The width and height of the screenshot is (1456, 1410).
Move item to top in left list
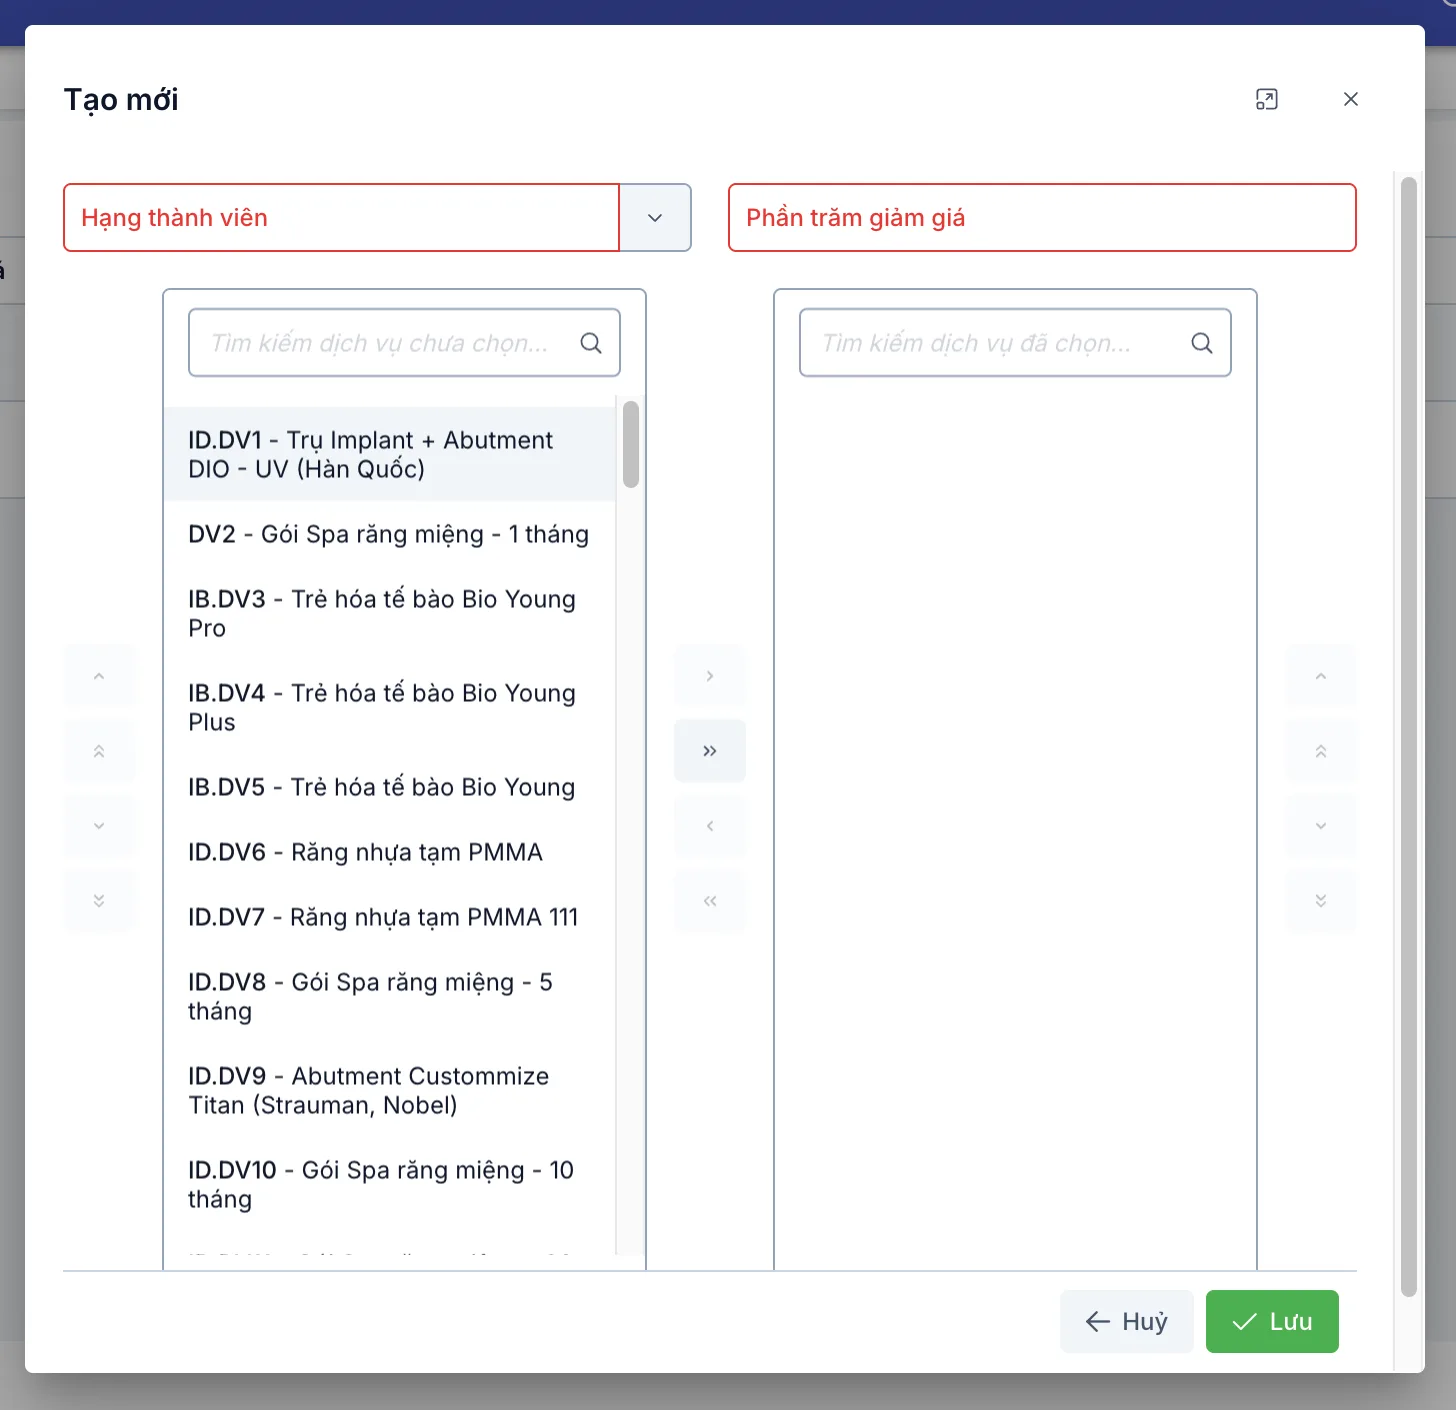(99, 751)
